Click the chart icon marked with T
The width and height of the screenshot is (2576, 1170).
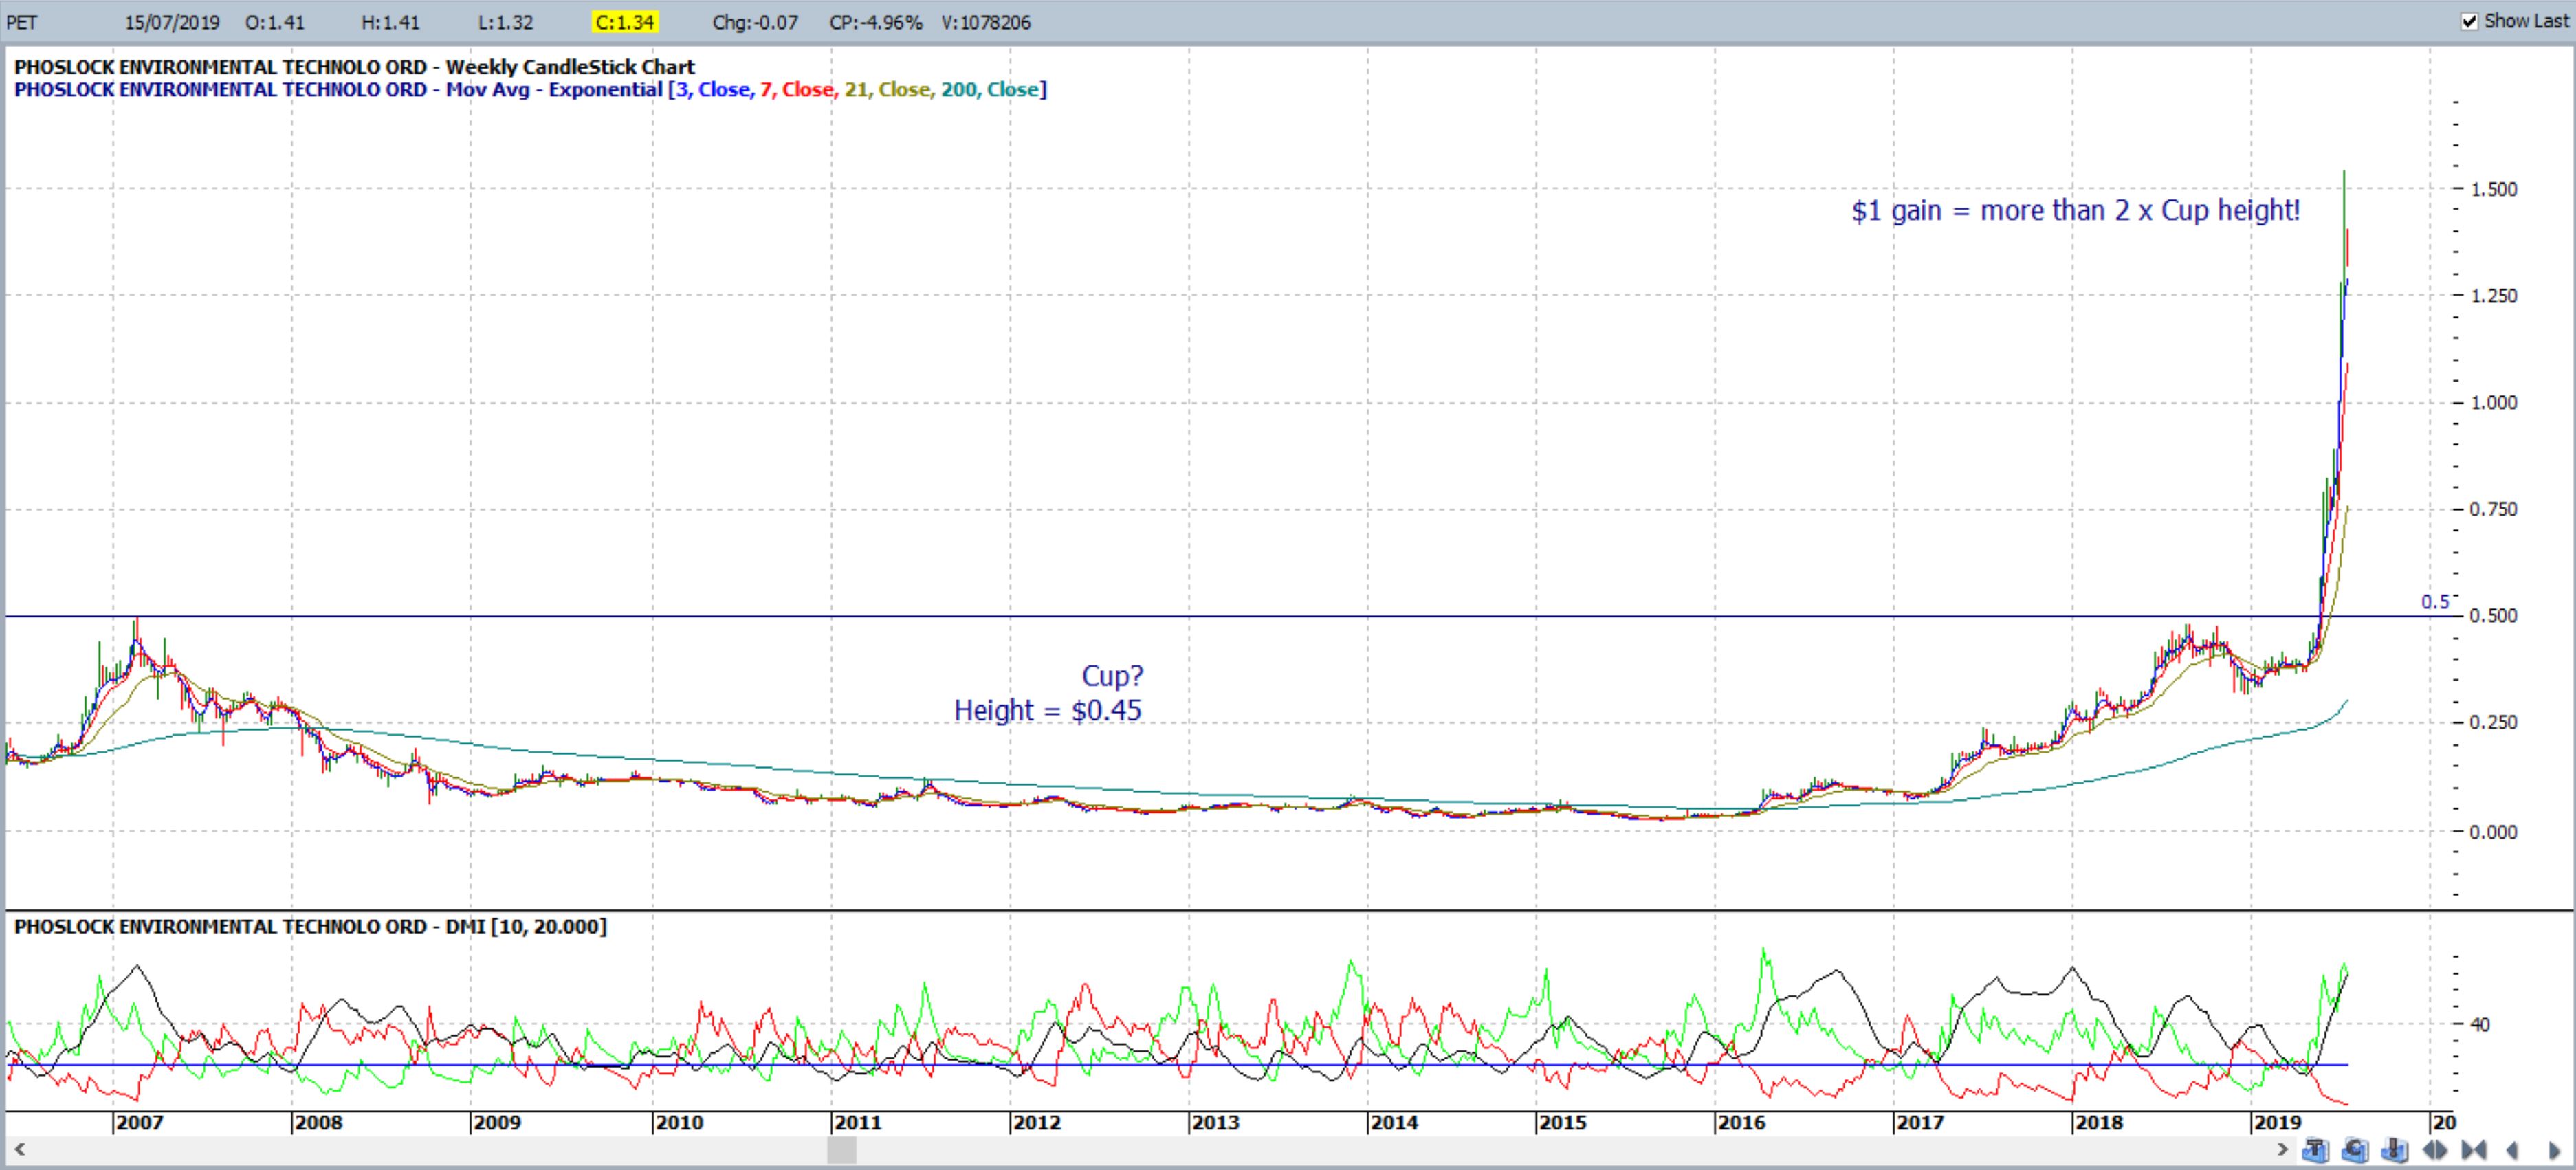tap(2316, 1150)
